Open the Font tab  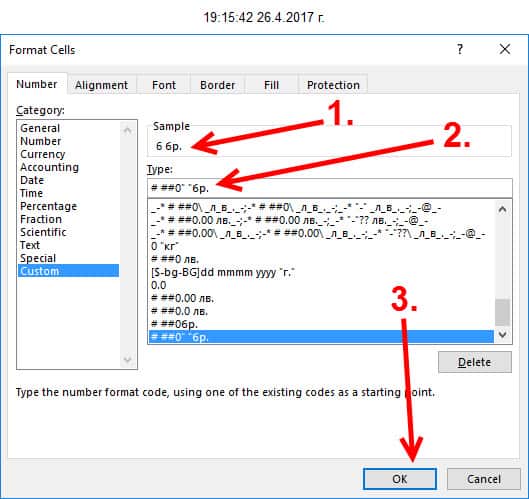[164, 85]
